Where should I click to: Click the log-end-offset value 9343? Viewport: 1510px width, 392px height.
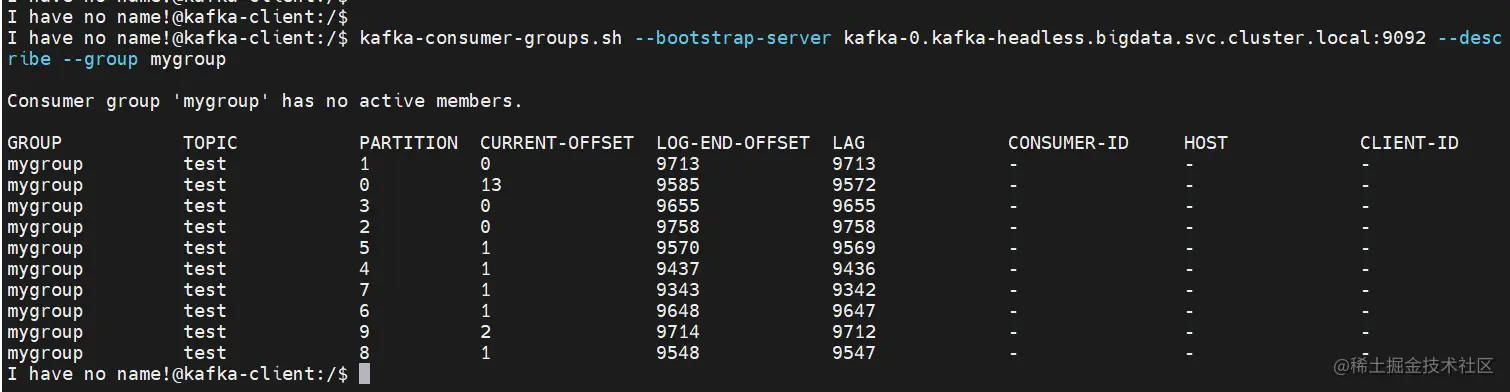click(x=678, y=290)
